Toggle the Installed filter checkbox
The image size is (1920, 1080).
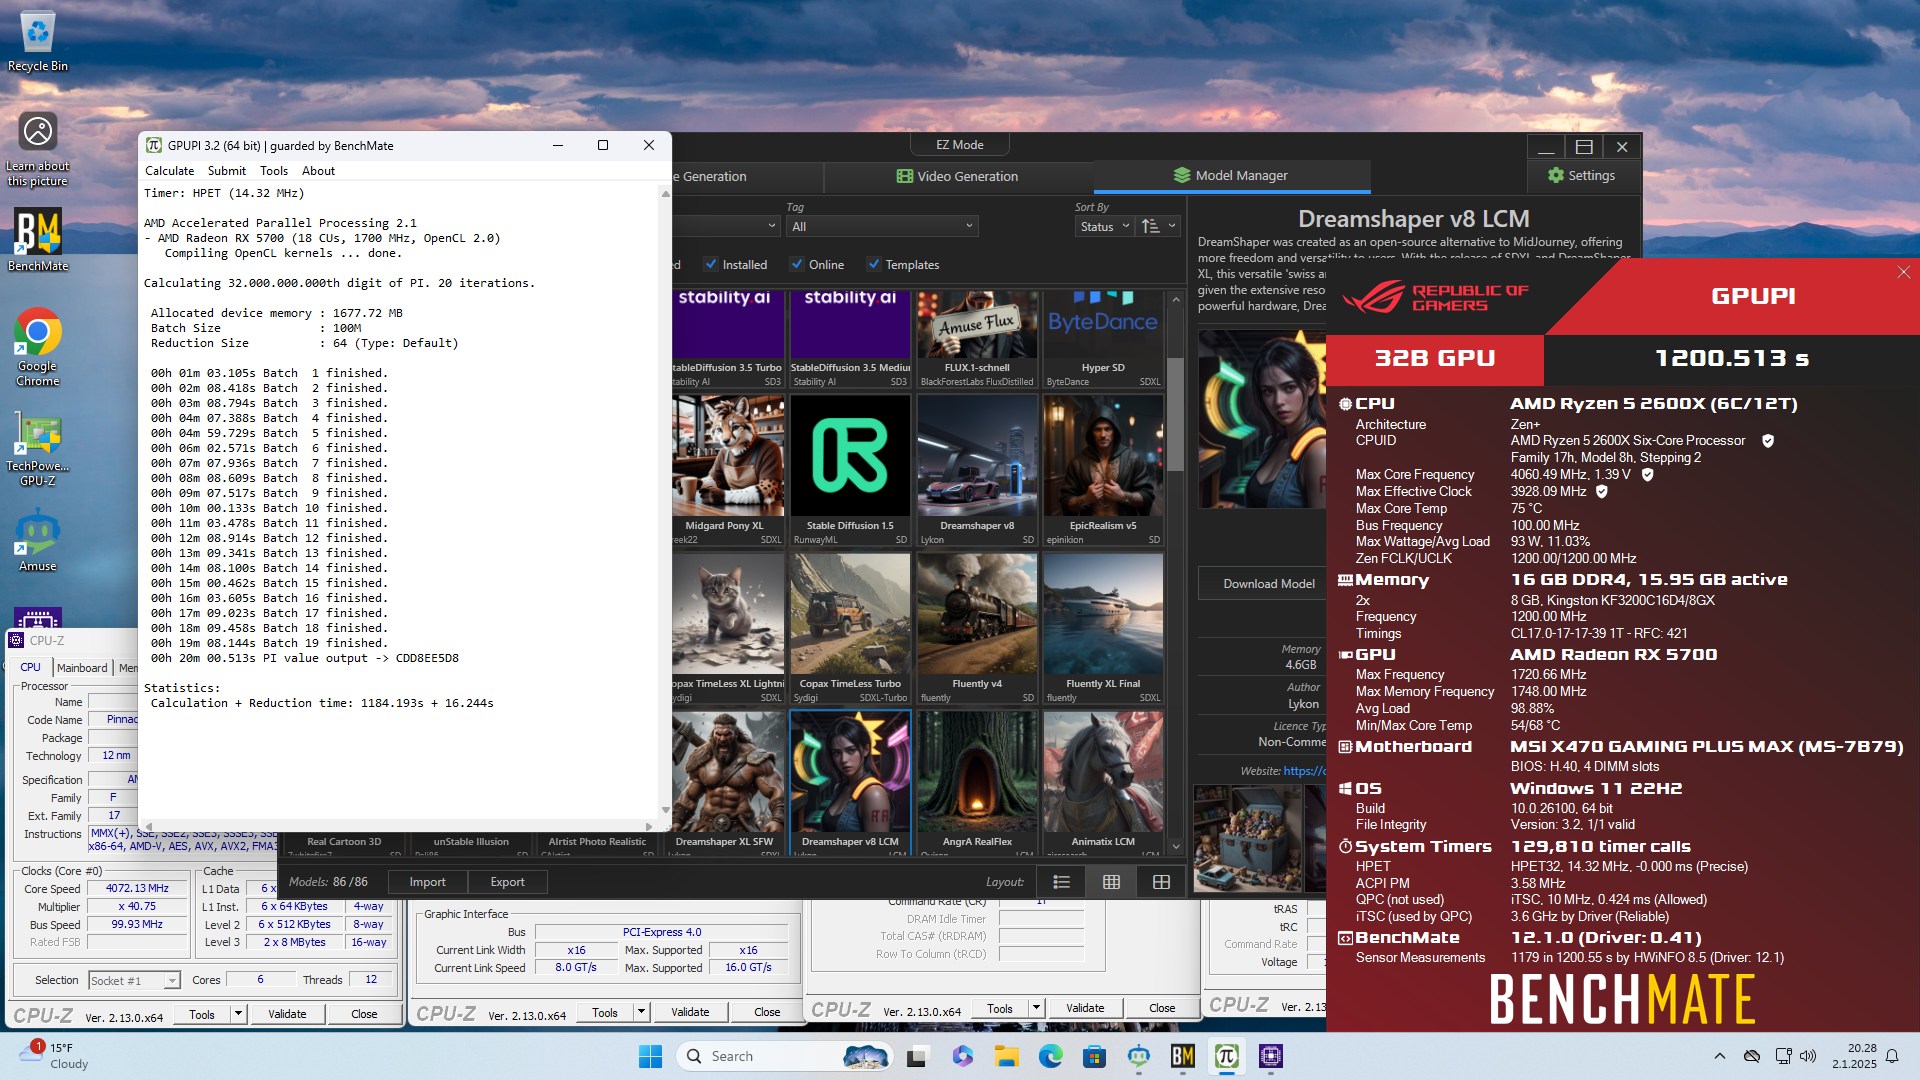tap(711, 265)
